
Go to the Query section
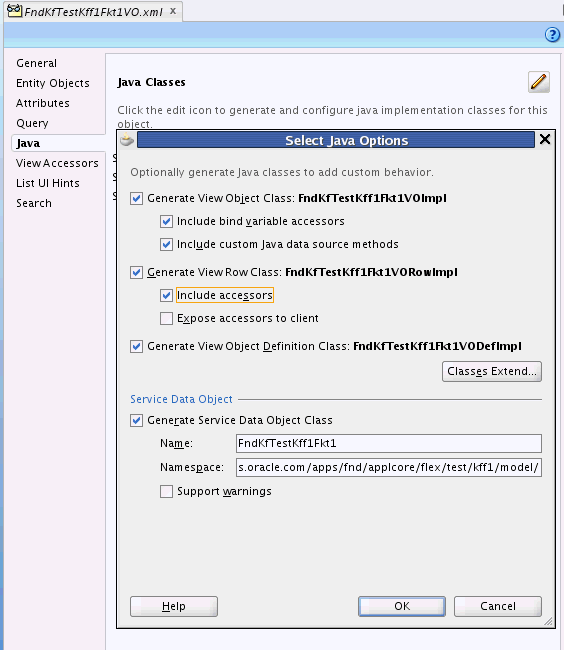[32, 123]
